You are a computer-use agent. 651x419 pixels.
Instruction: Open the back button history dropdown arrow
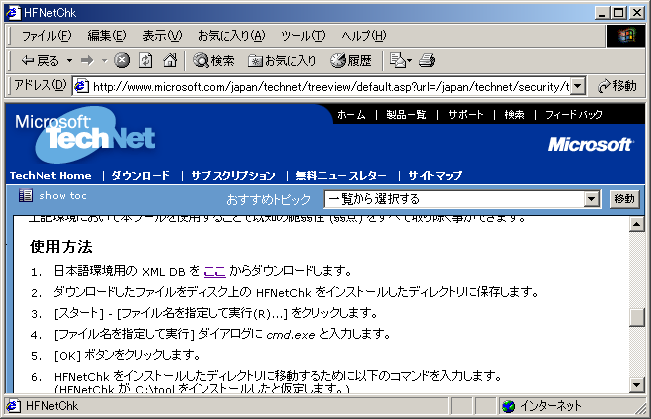(69, 61)
